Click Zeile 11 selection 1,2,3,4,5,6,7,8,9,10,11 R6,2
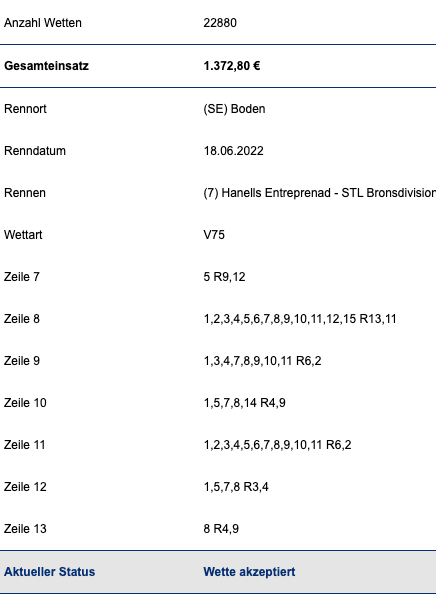 277,445
